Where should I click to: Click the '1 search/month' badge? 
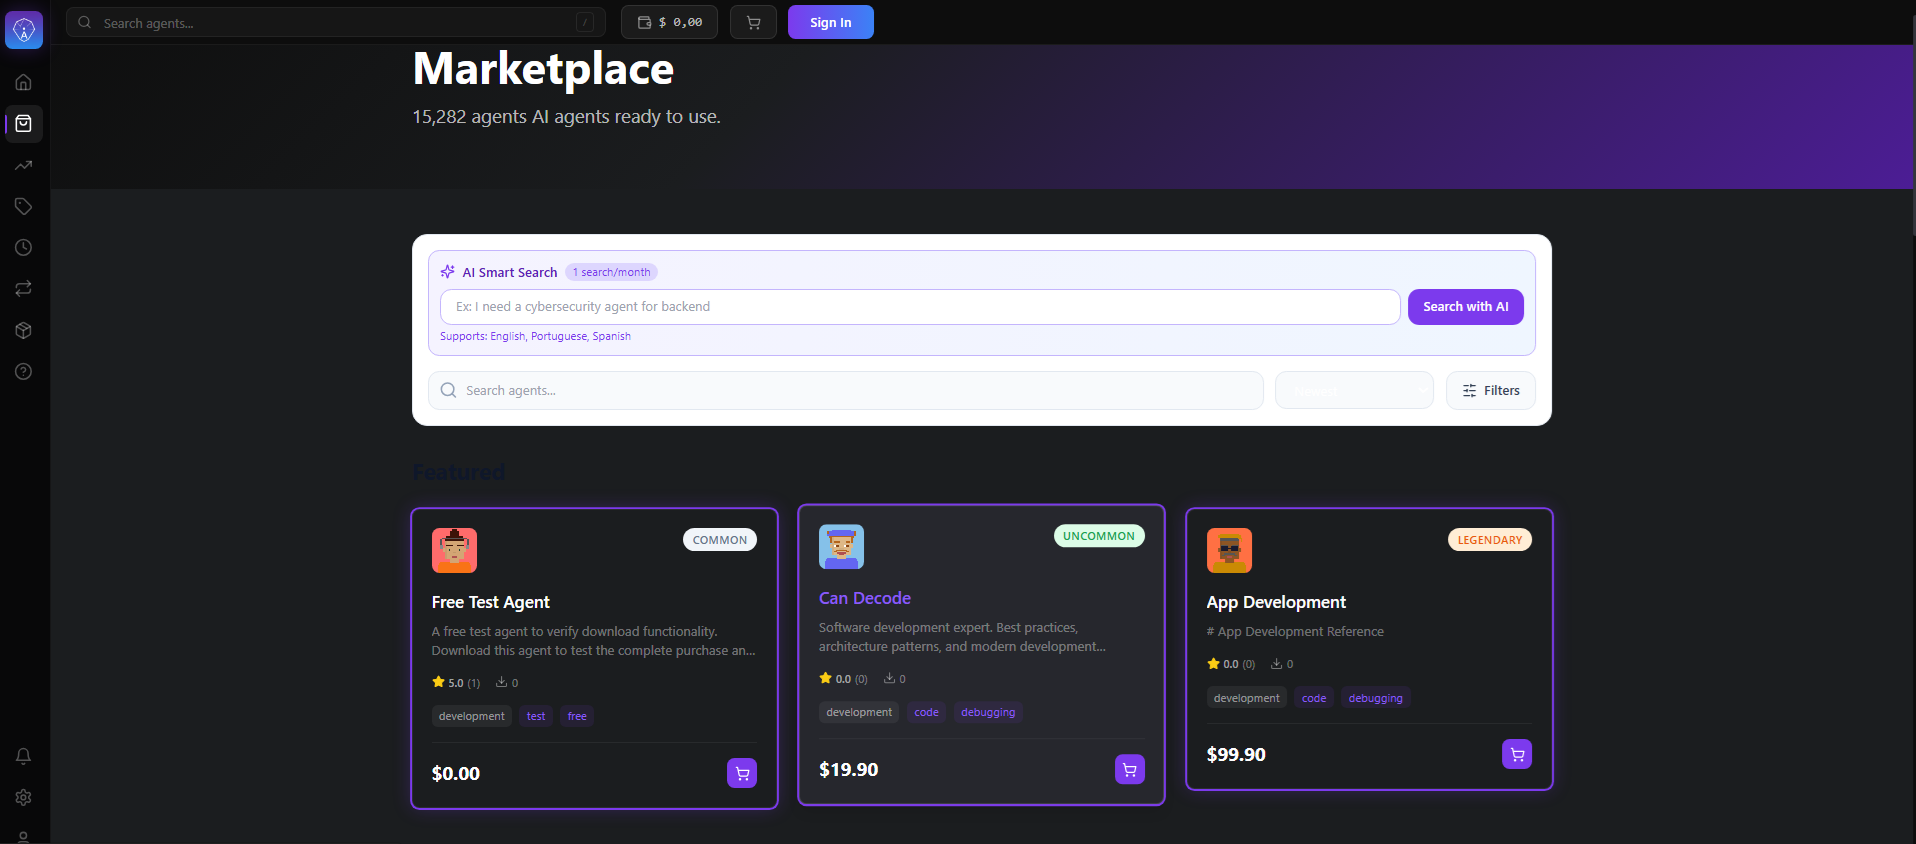[612, 272]
